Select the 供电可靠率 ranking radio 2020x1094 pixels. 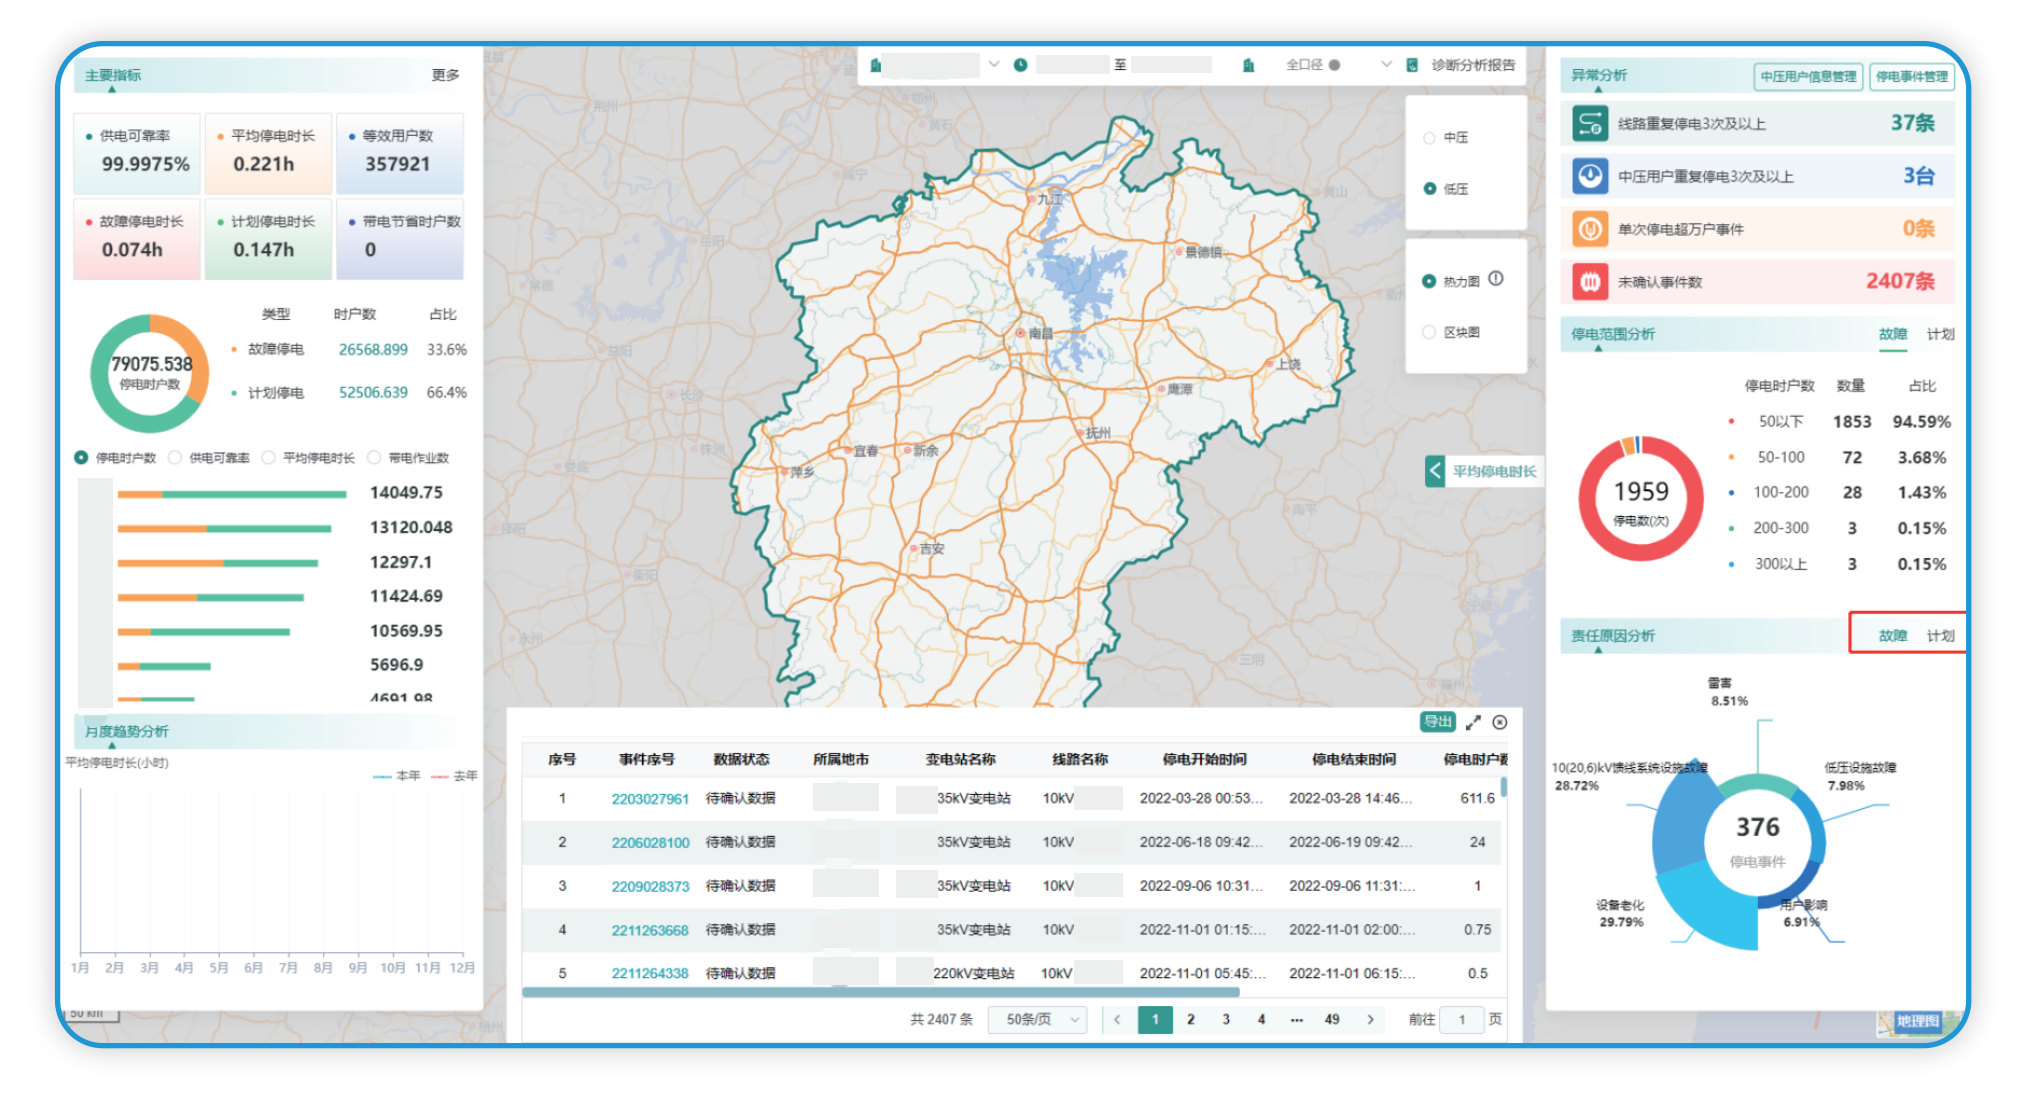pyautogui.click(x=175, y=458)
